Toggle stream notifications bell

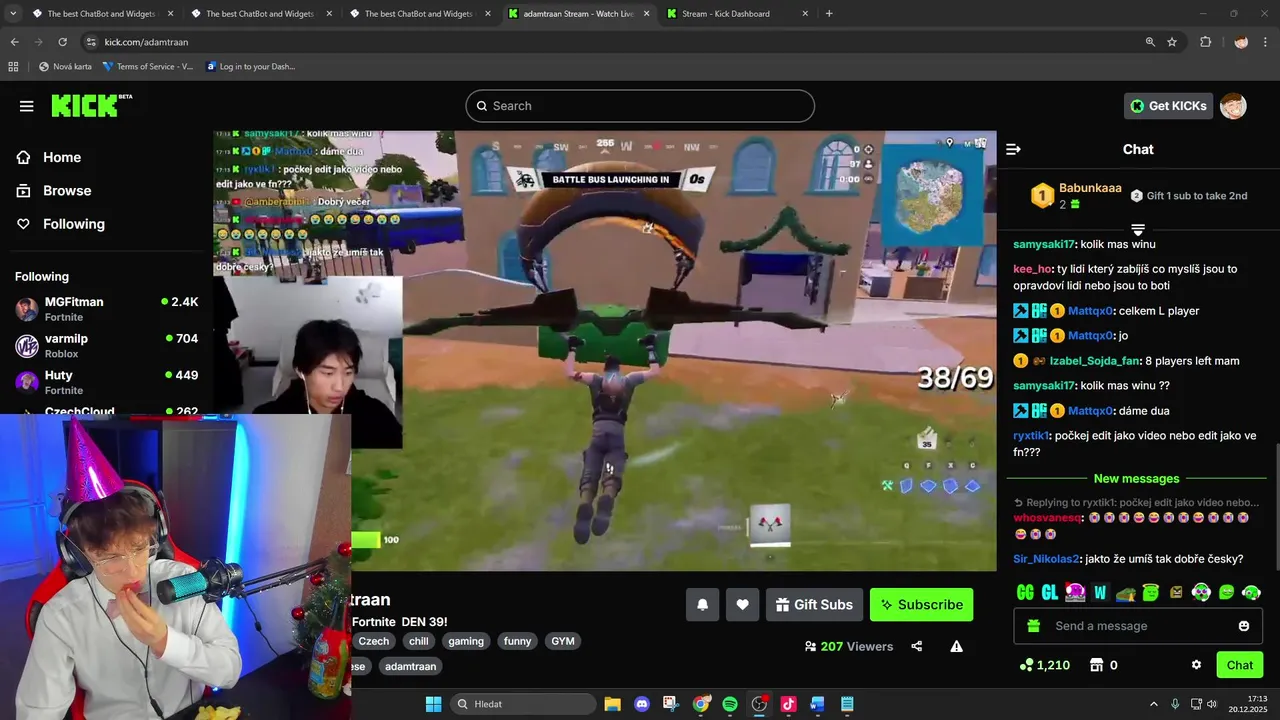pos(702,604)
